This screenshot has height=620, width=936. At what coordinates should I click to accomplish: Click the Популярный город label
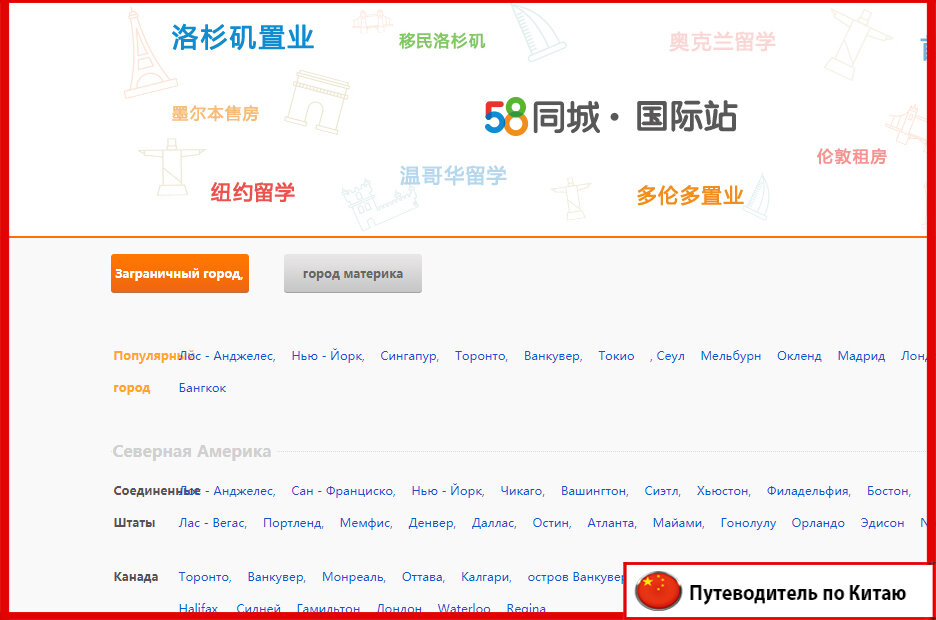click(154, 372)
